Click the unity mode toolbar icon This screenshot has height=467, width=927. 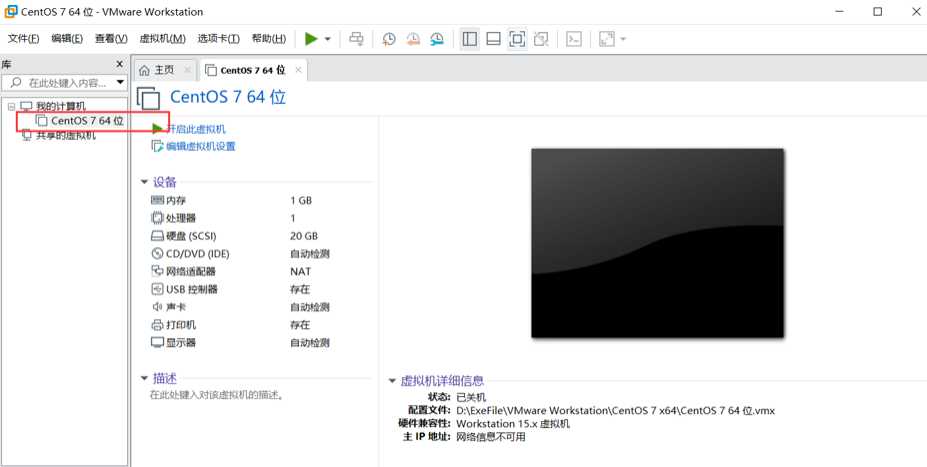[540, 39]
